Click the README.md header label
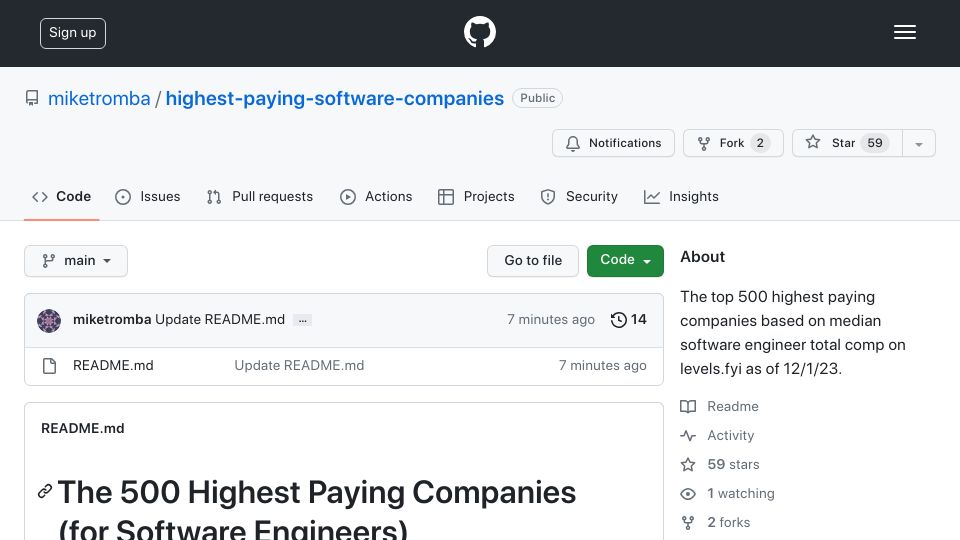This screenshot has height=540, width=960. pos(83,429)
